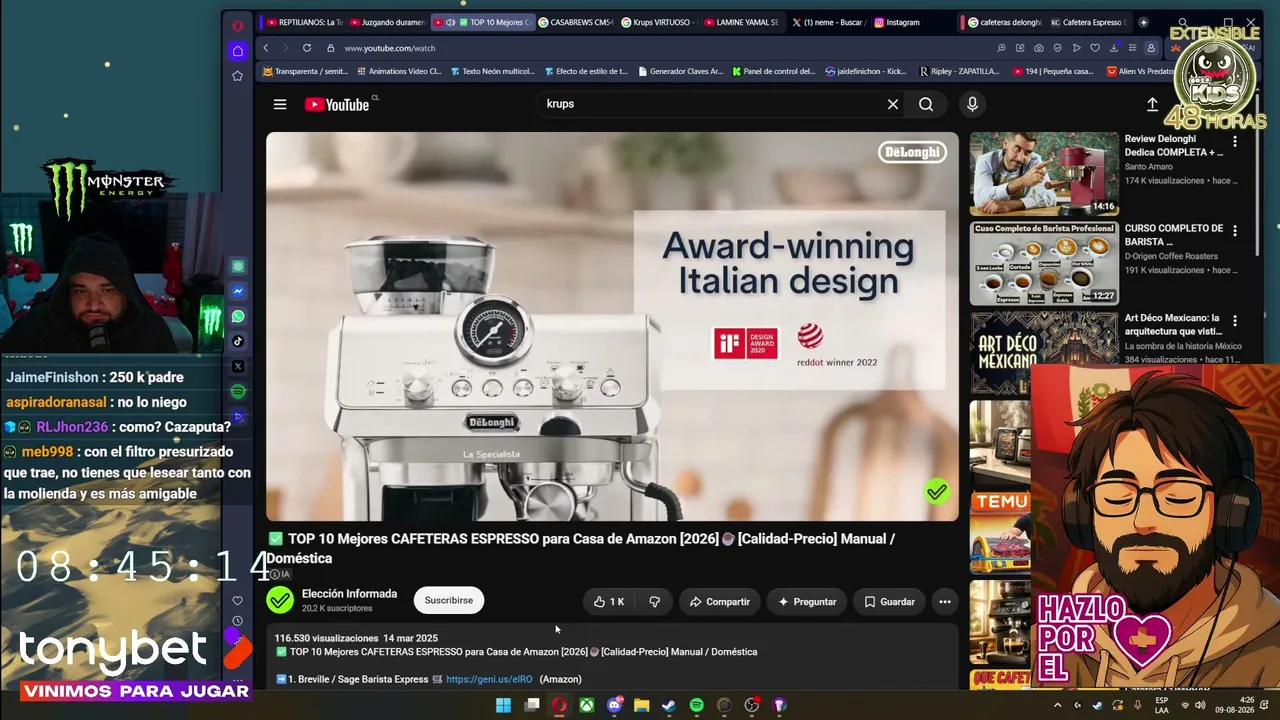Save video using Guardar button
This screenshot has height=720, width=1280.
point(890,601)
